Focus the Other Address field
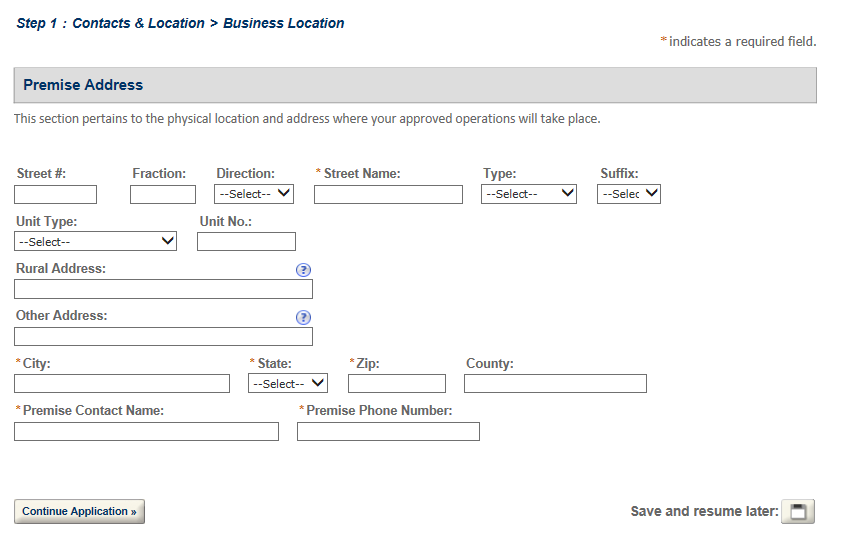 (x=163, y=337)
